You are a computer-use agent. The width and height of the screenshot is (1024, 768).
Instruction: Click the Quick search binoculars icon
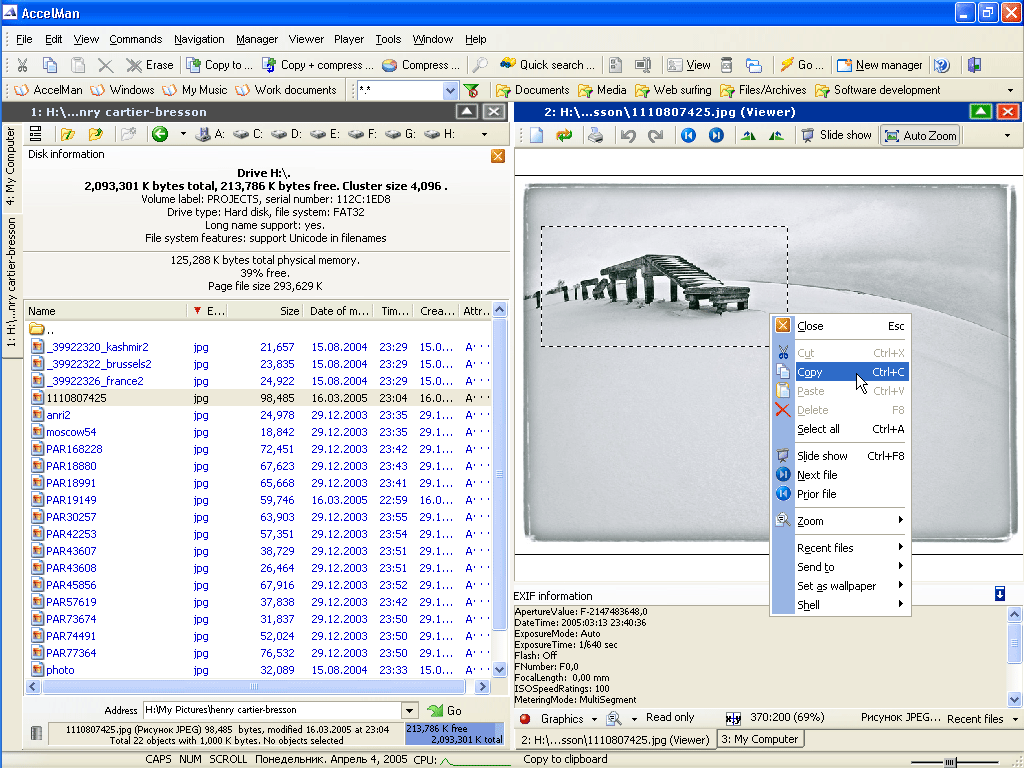508,65
